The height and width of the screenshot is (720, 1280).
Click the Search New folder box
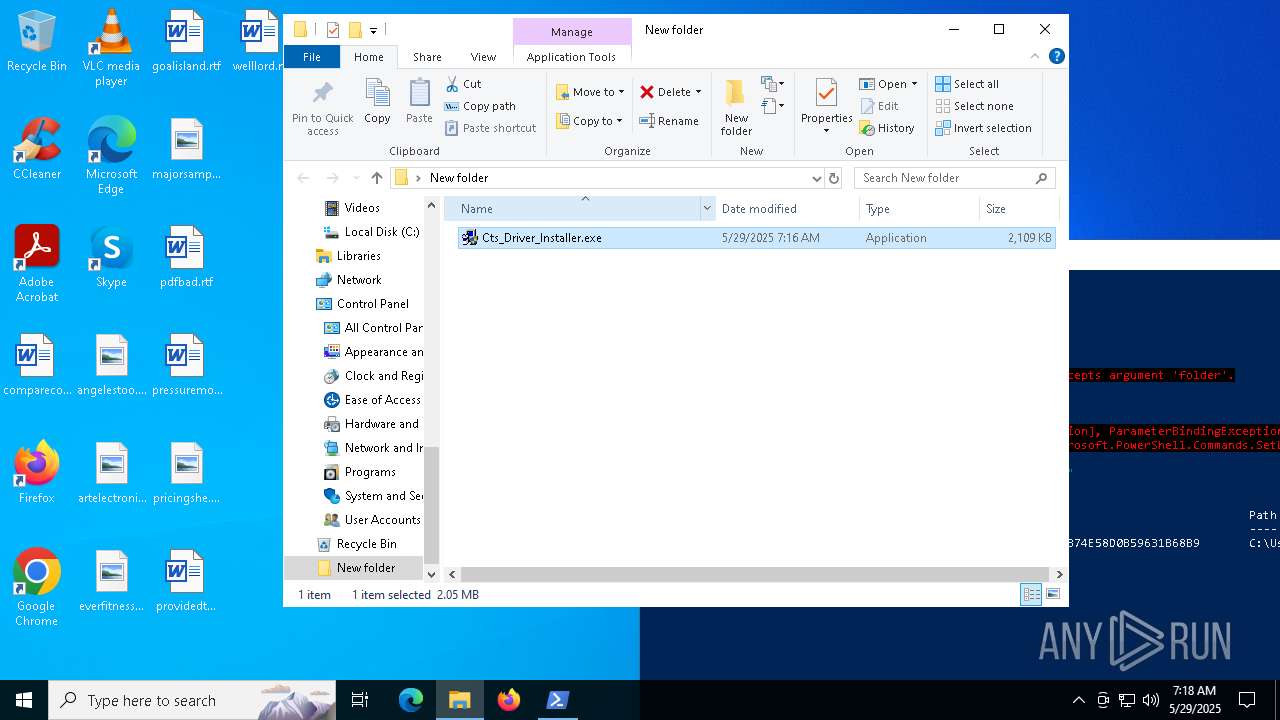955,178
